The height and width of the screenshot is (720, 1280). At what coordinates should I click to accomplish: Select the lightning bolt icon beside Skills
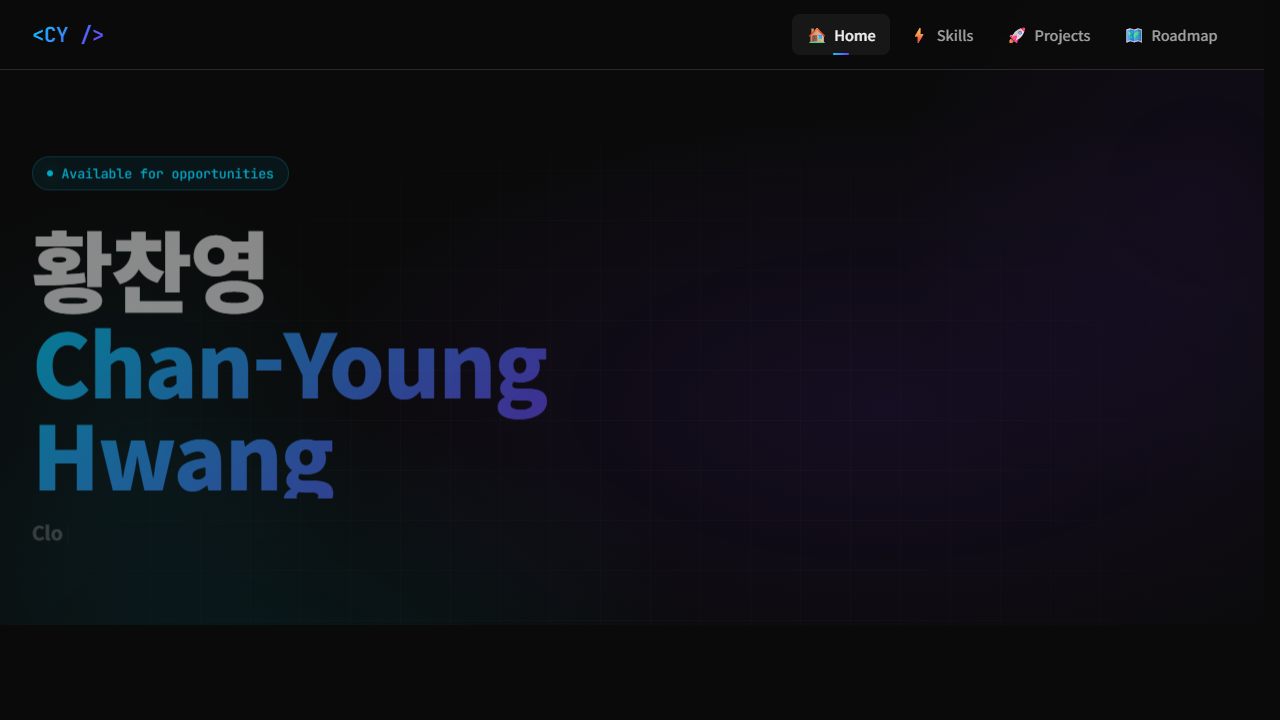[x=918, y=35]
